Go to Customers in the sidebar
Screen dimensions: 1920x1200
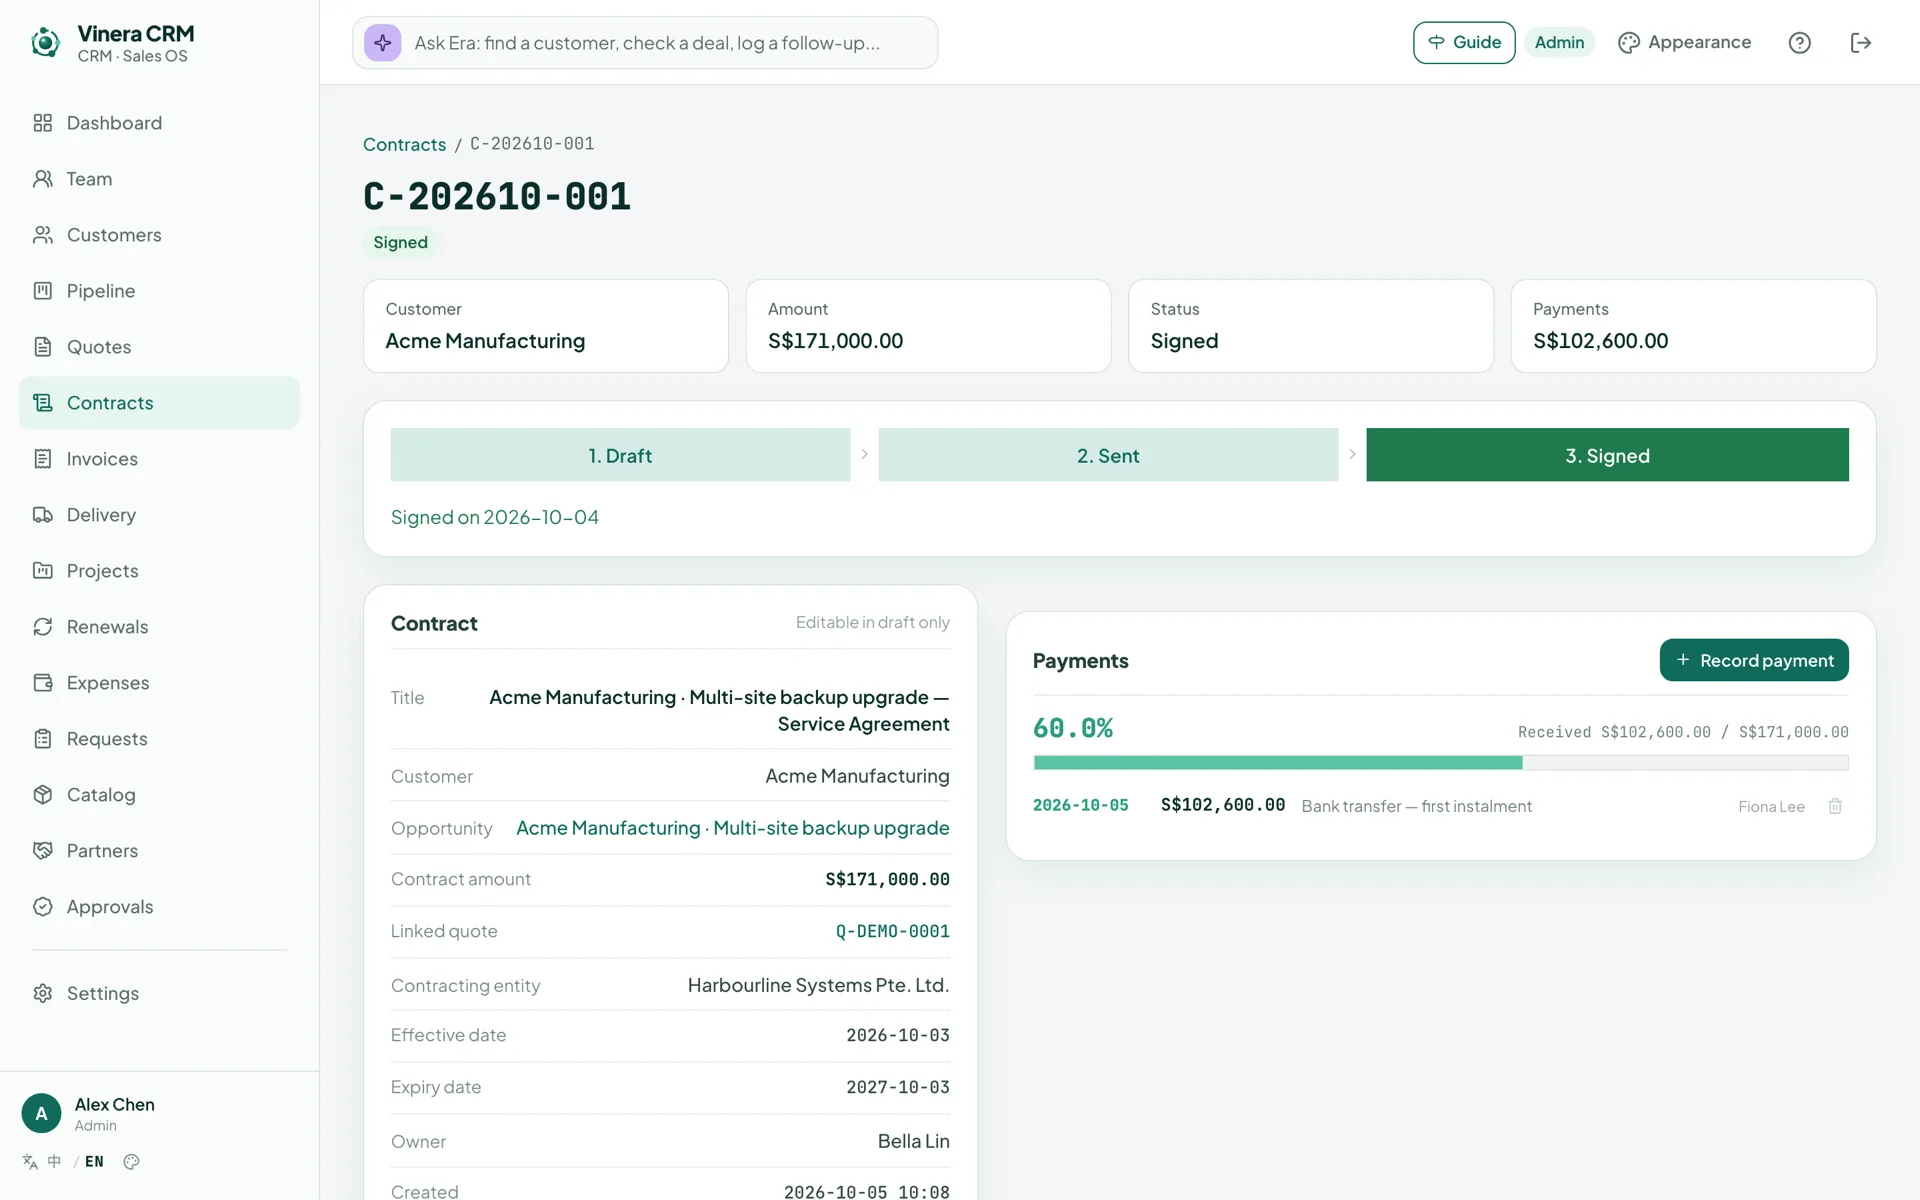159,235
